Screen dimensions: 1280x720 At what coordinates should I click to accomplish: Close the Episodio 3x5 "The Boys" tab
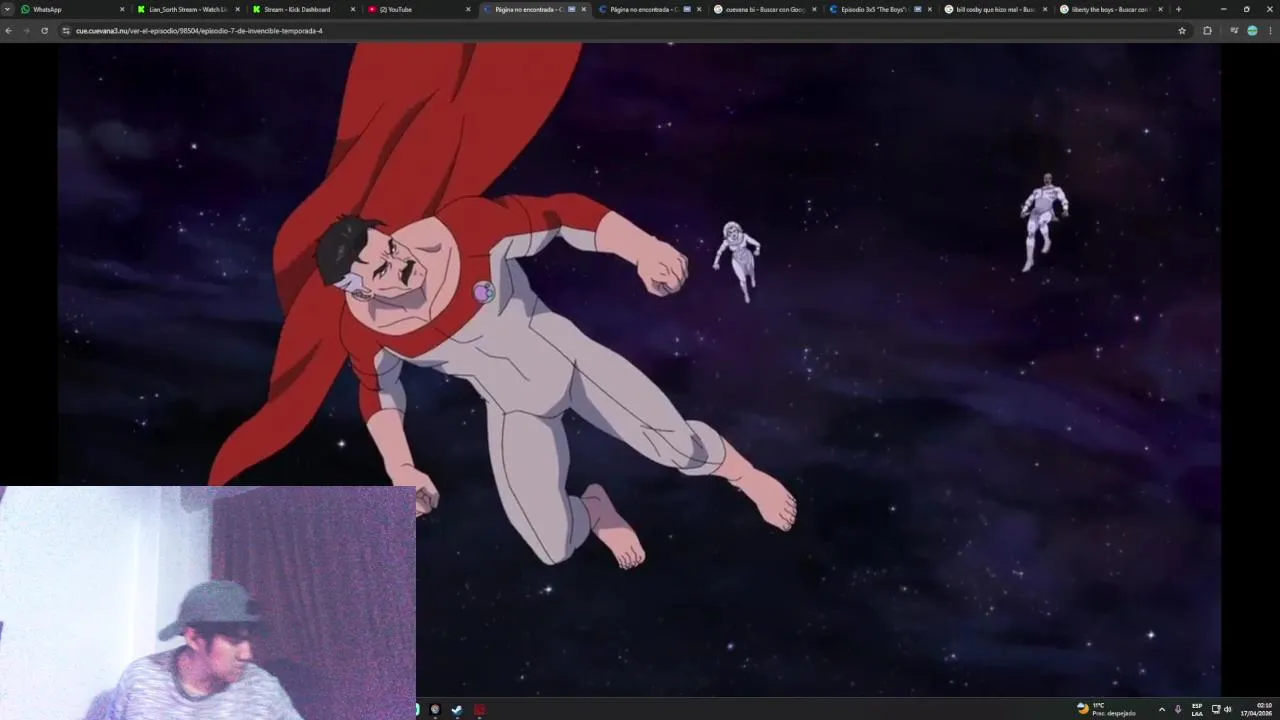click(929, 9)
